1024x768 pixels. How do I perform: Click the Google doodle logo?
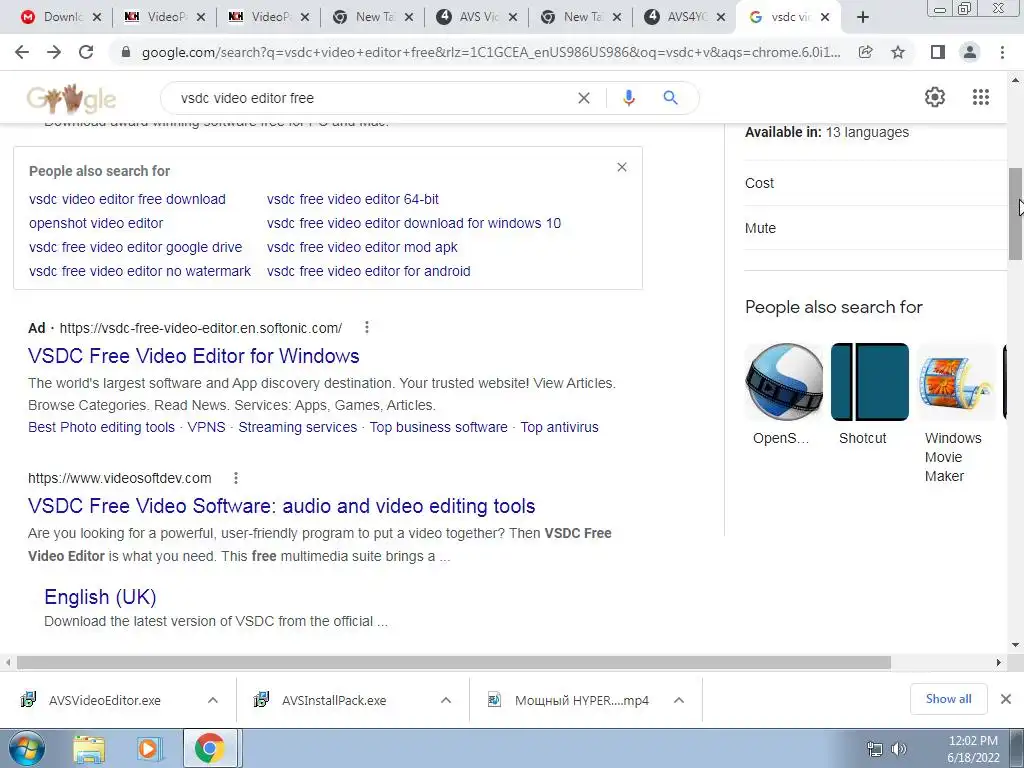click(71, 99)
